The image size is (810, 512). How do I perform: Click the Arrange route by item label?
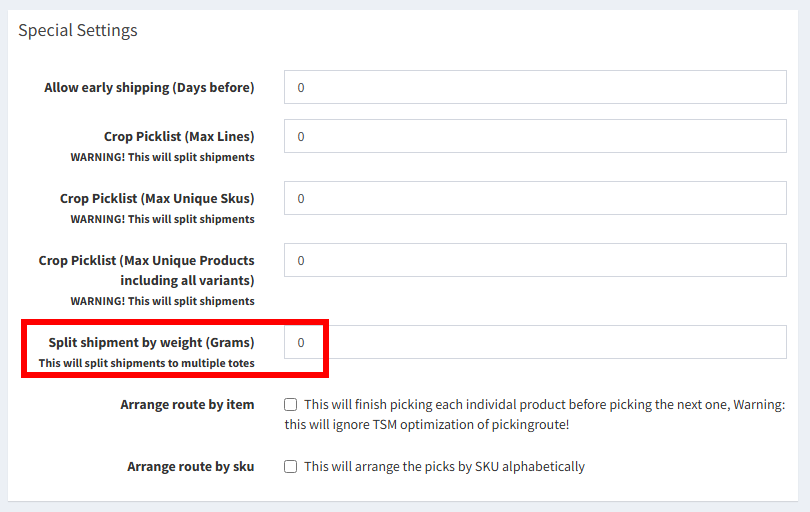click(x=188, y=405)
